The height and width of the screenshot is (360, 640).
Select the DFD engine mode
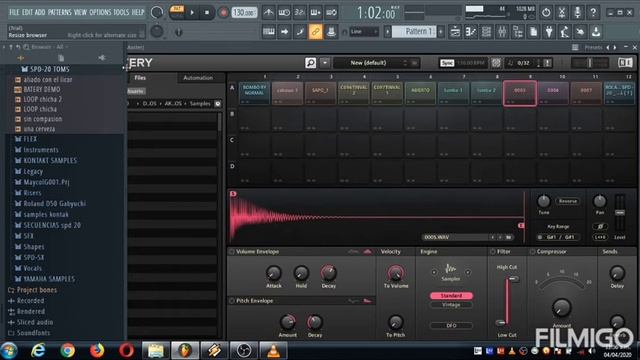[451, 326]
